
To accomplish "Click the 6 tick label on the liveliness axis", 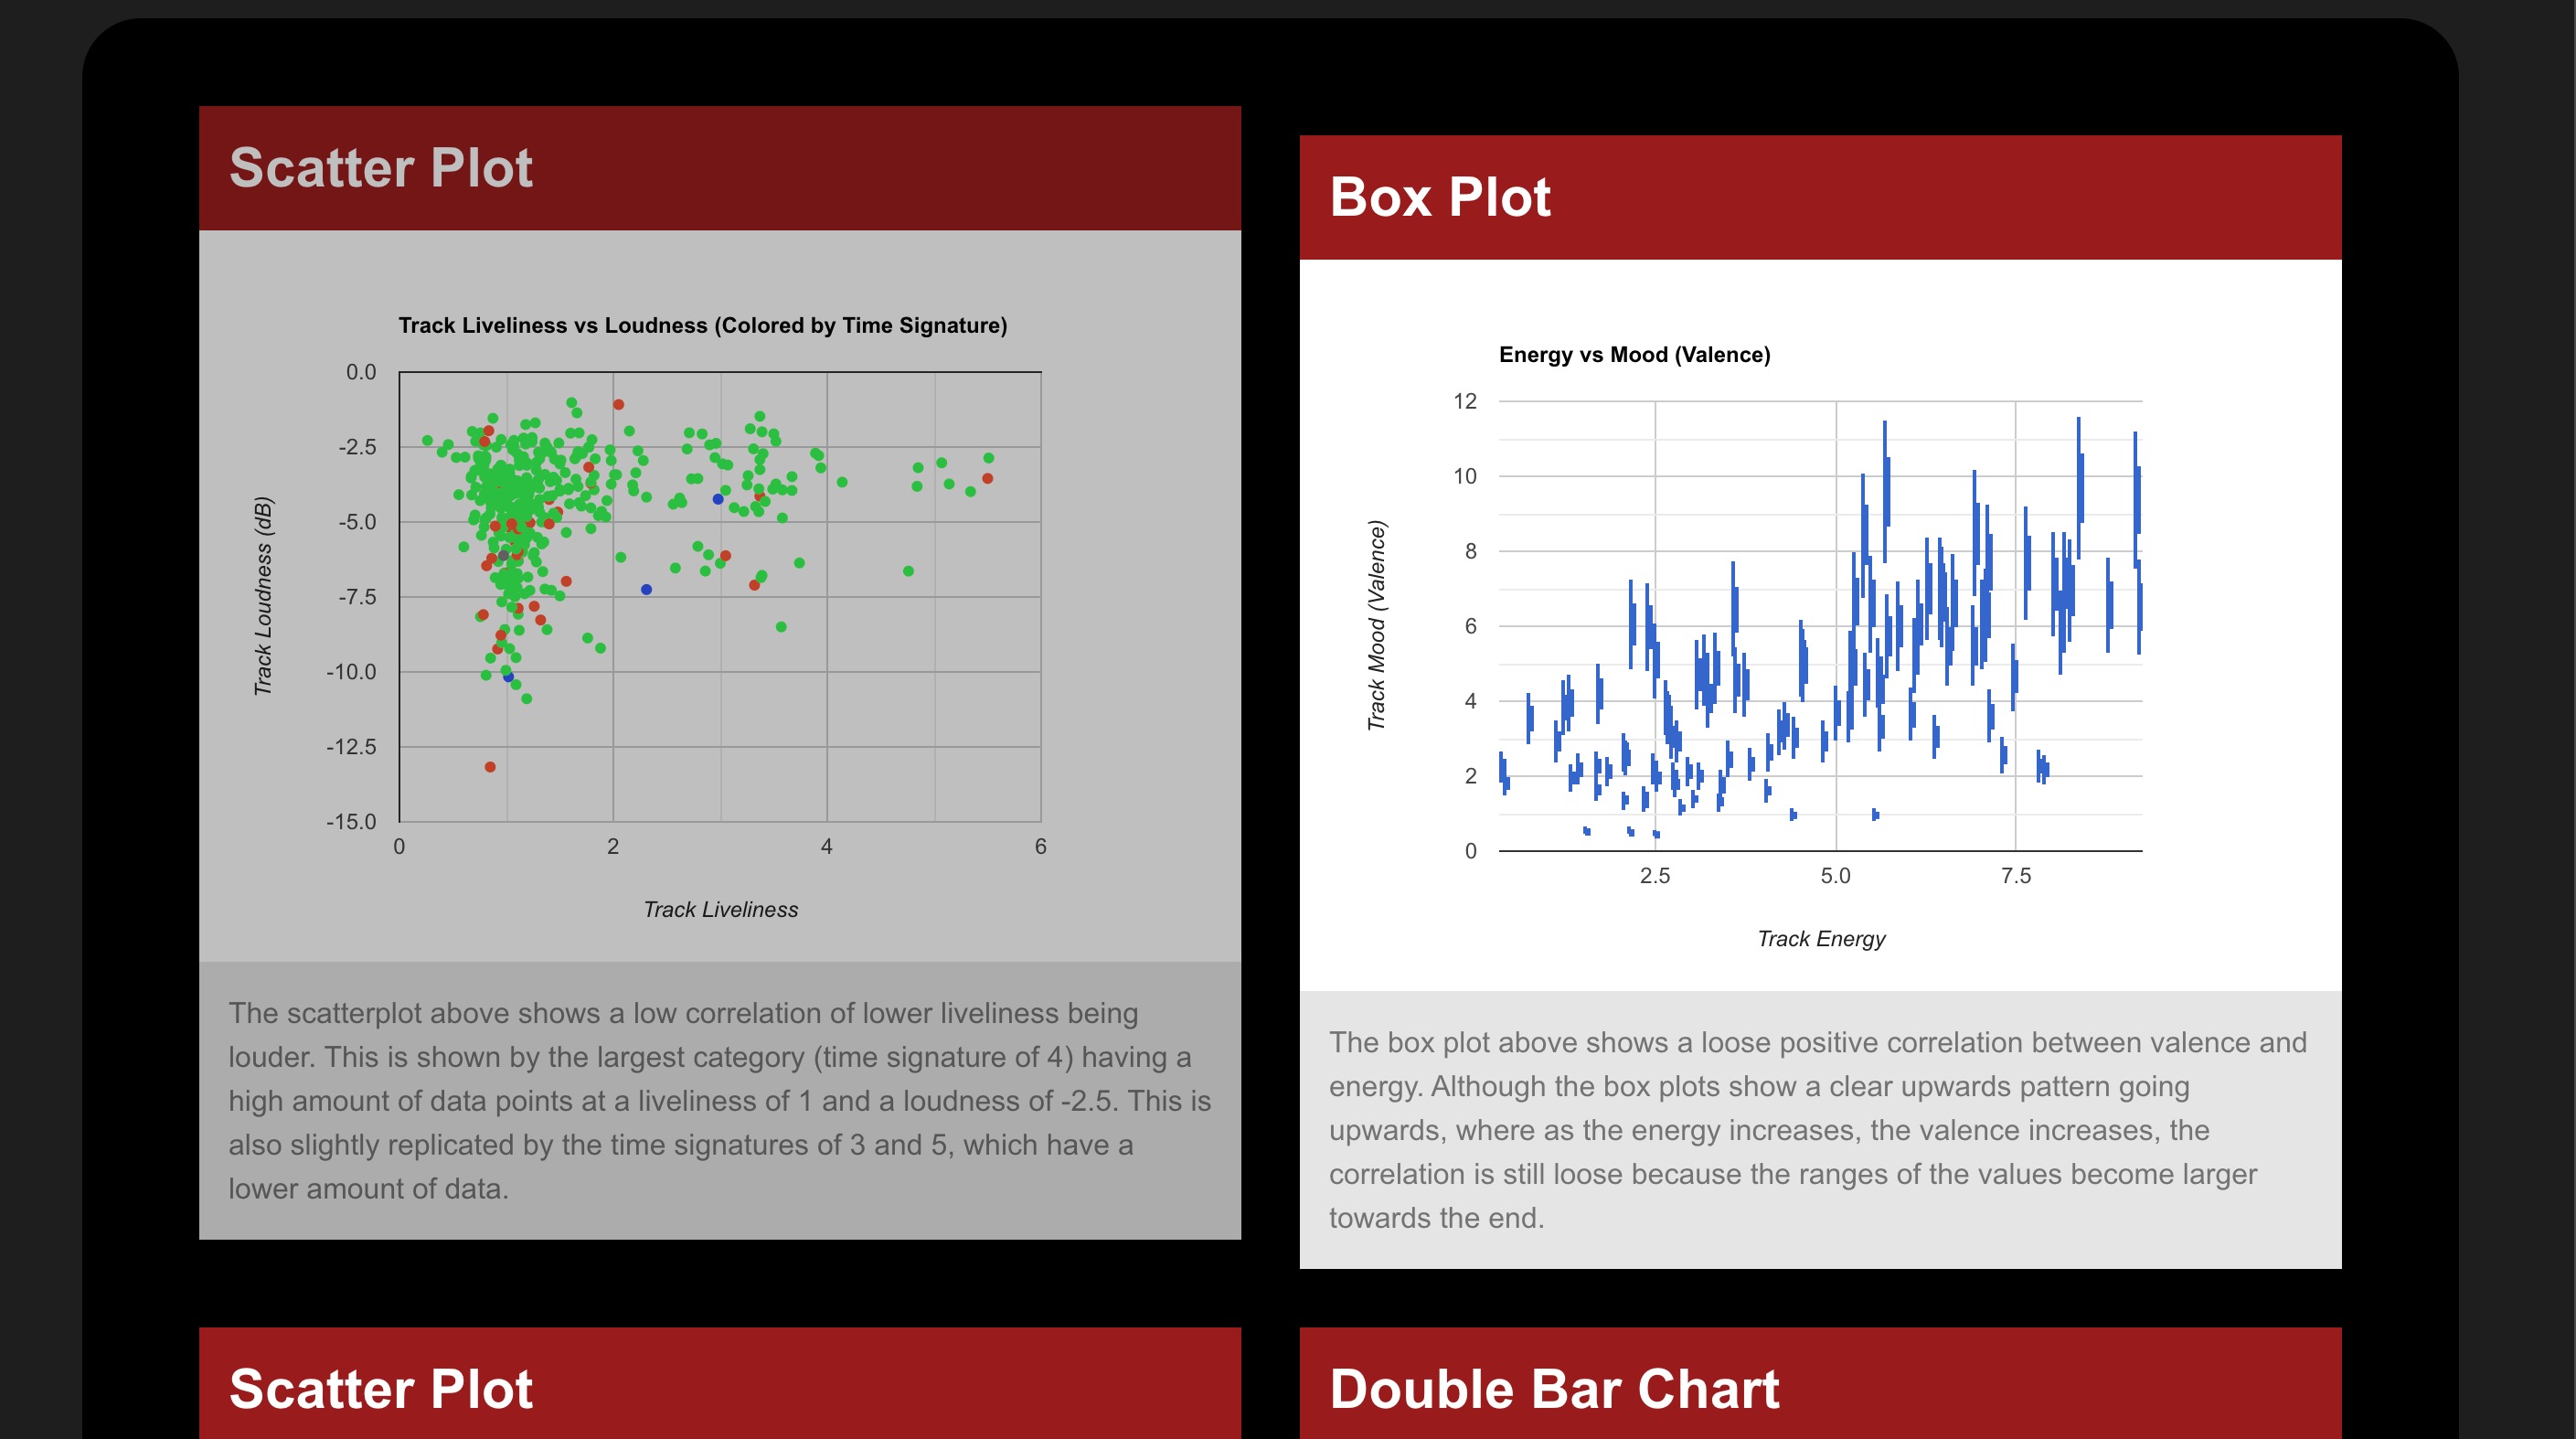I will click(x=1040, y=847).
